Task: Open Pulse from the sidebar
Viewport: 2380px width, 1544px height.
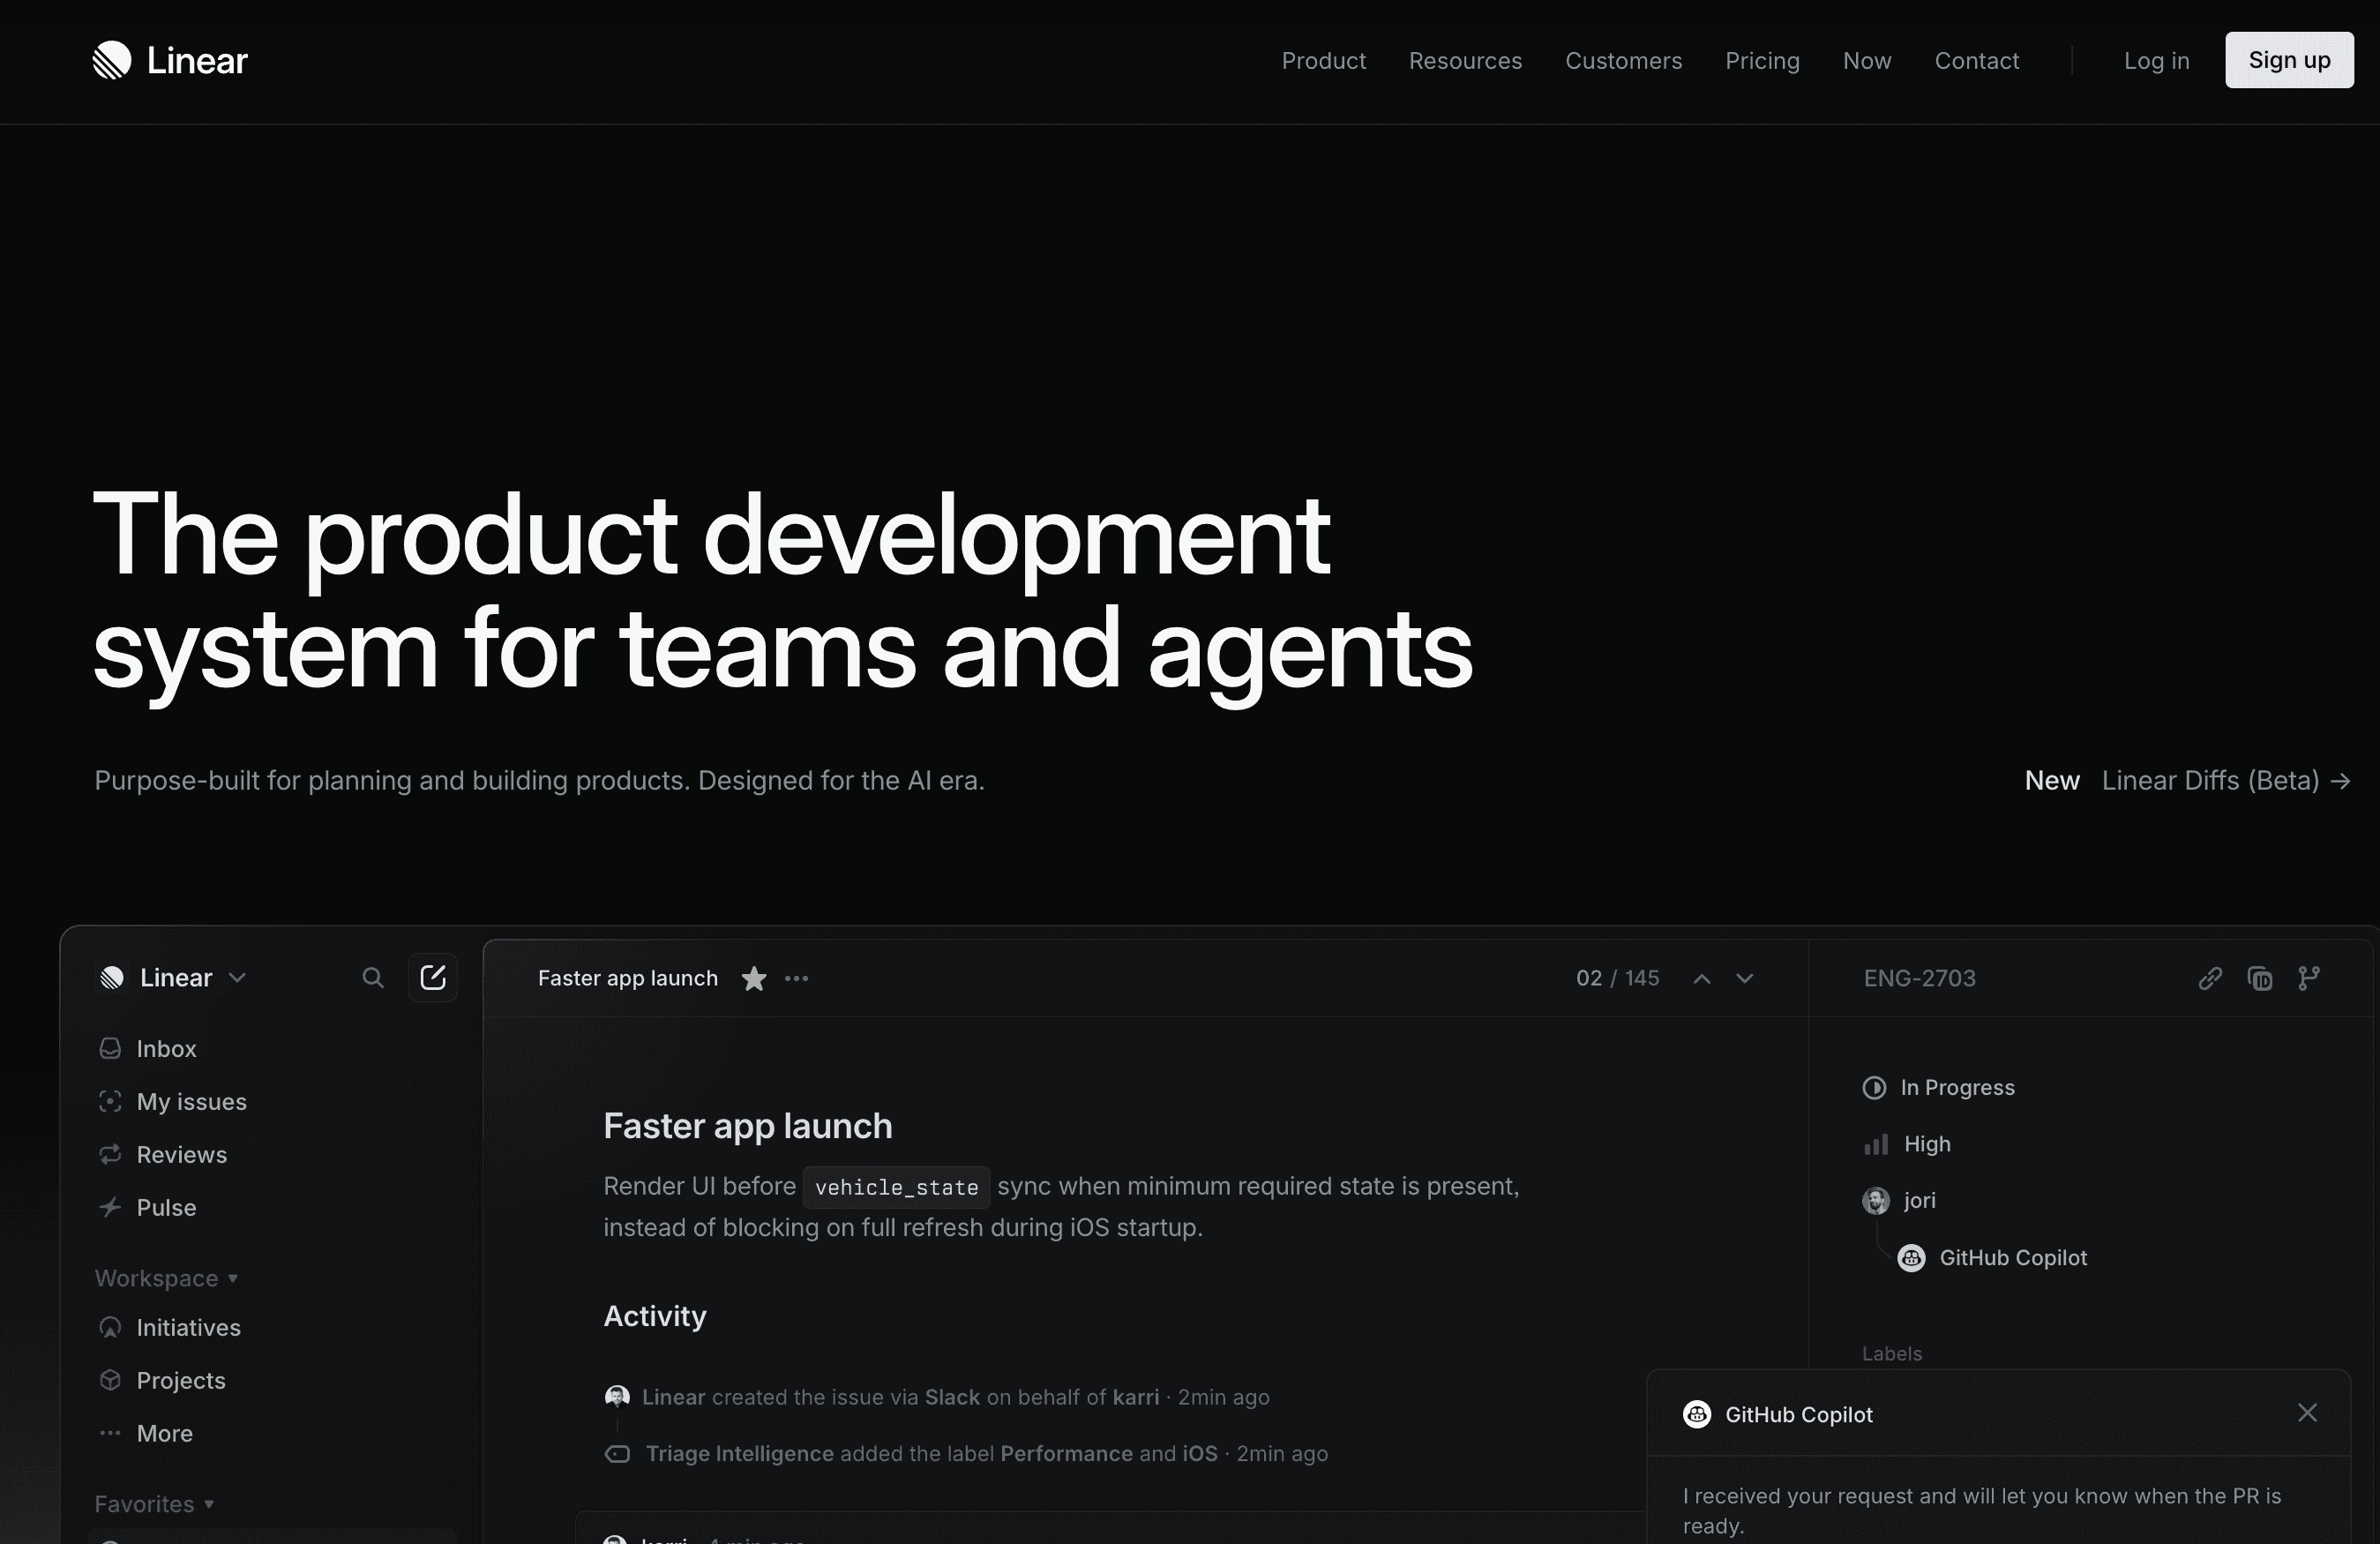Action: [x=167, y=1207]
